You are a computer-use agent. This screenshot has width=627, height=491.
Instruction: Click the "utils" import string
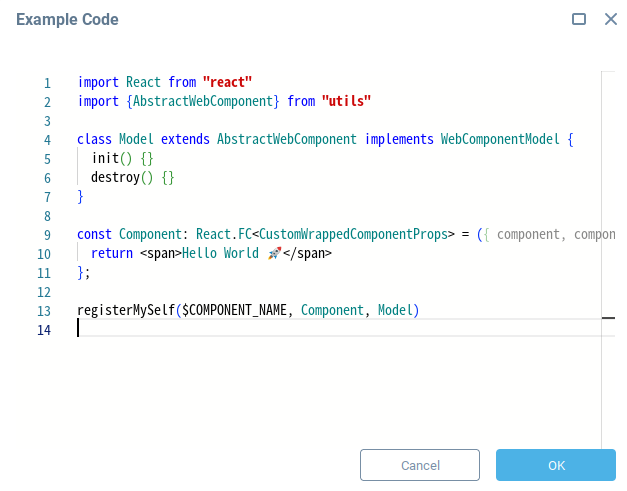tap(346, 101)
